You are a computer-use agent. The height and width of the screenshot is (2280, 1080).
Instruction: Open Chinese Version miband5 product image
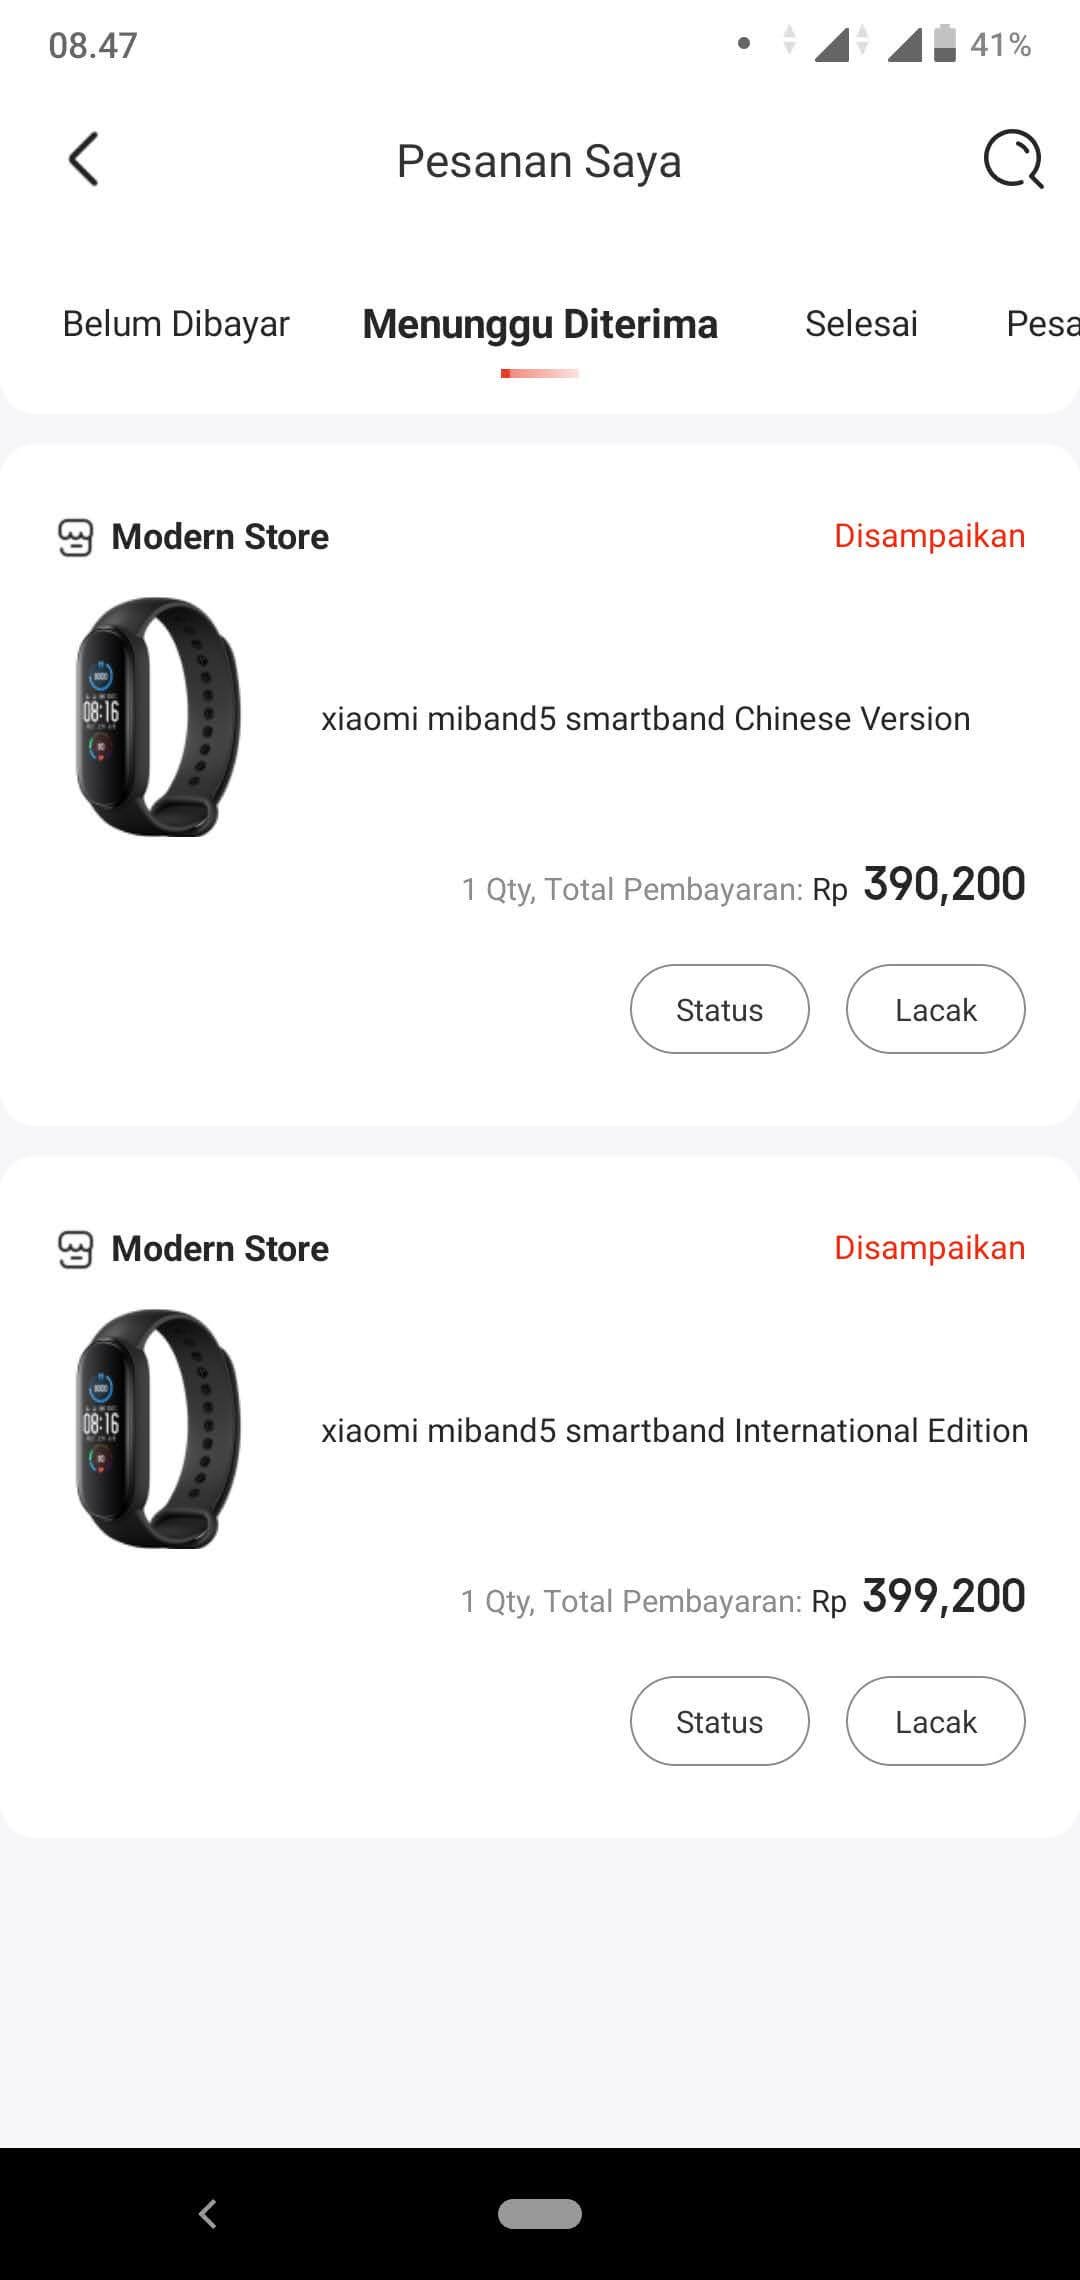pyautogui.click(x=158, y=717)
